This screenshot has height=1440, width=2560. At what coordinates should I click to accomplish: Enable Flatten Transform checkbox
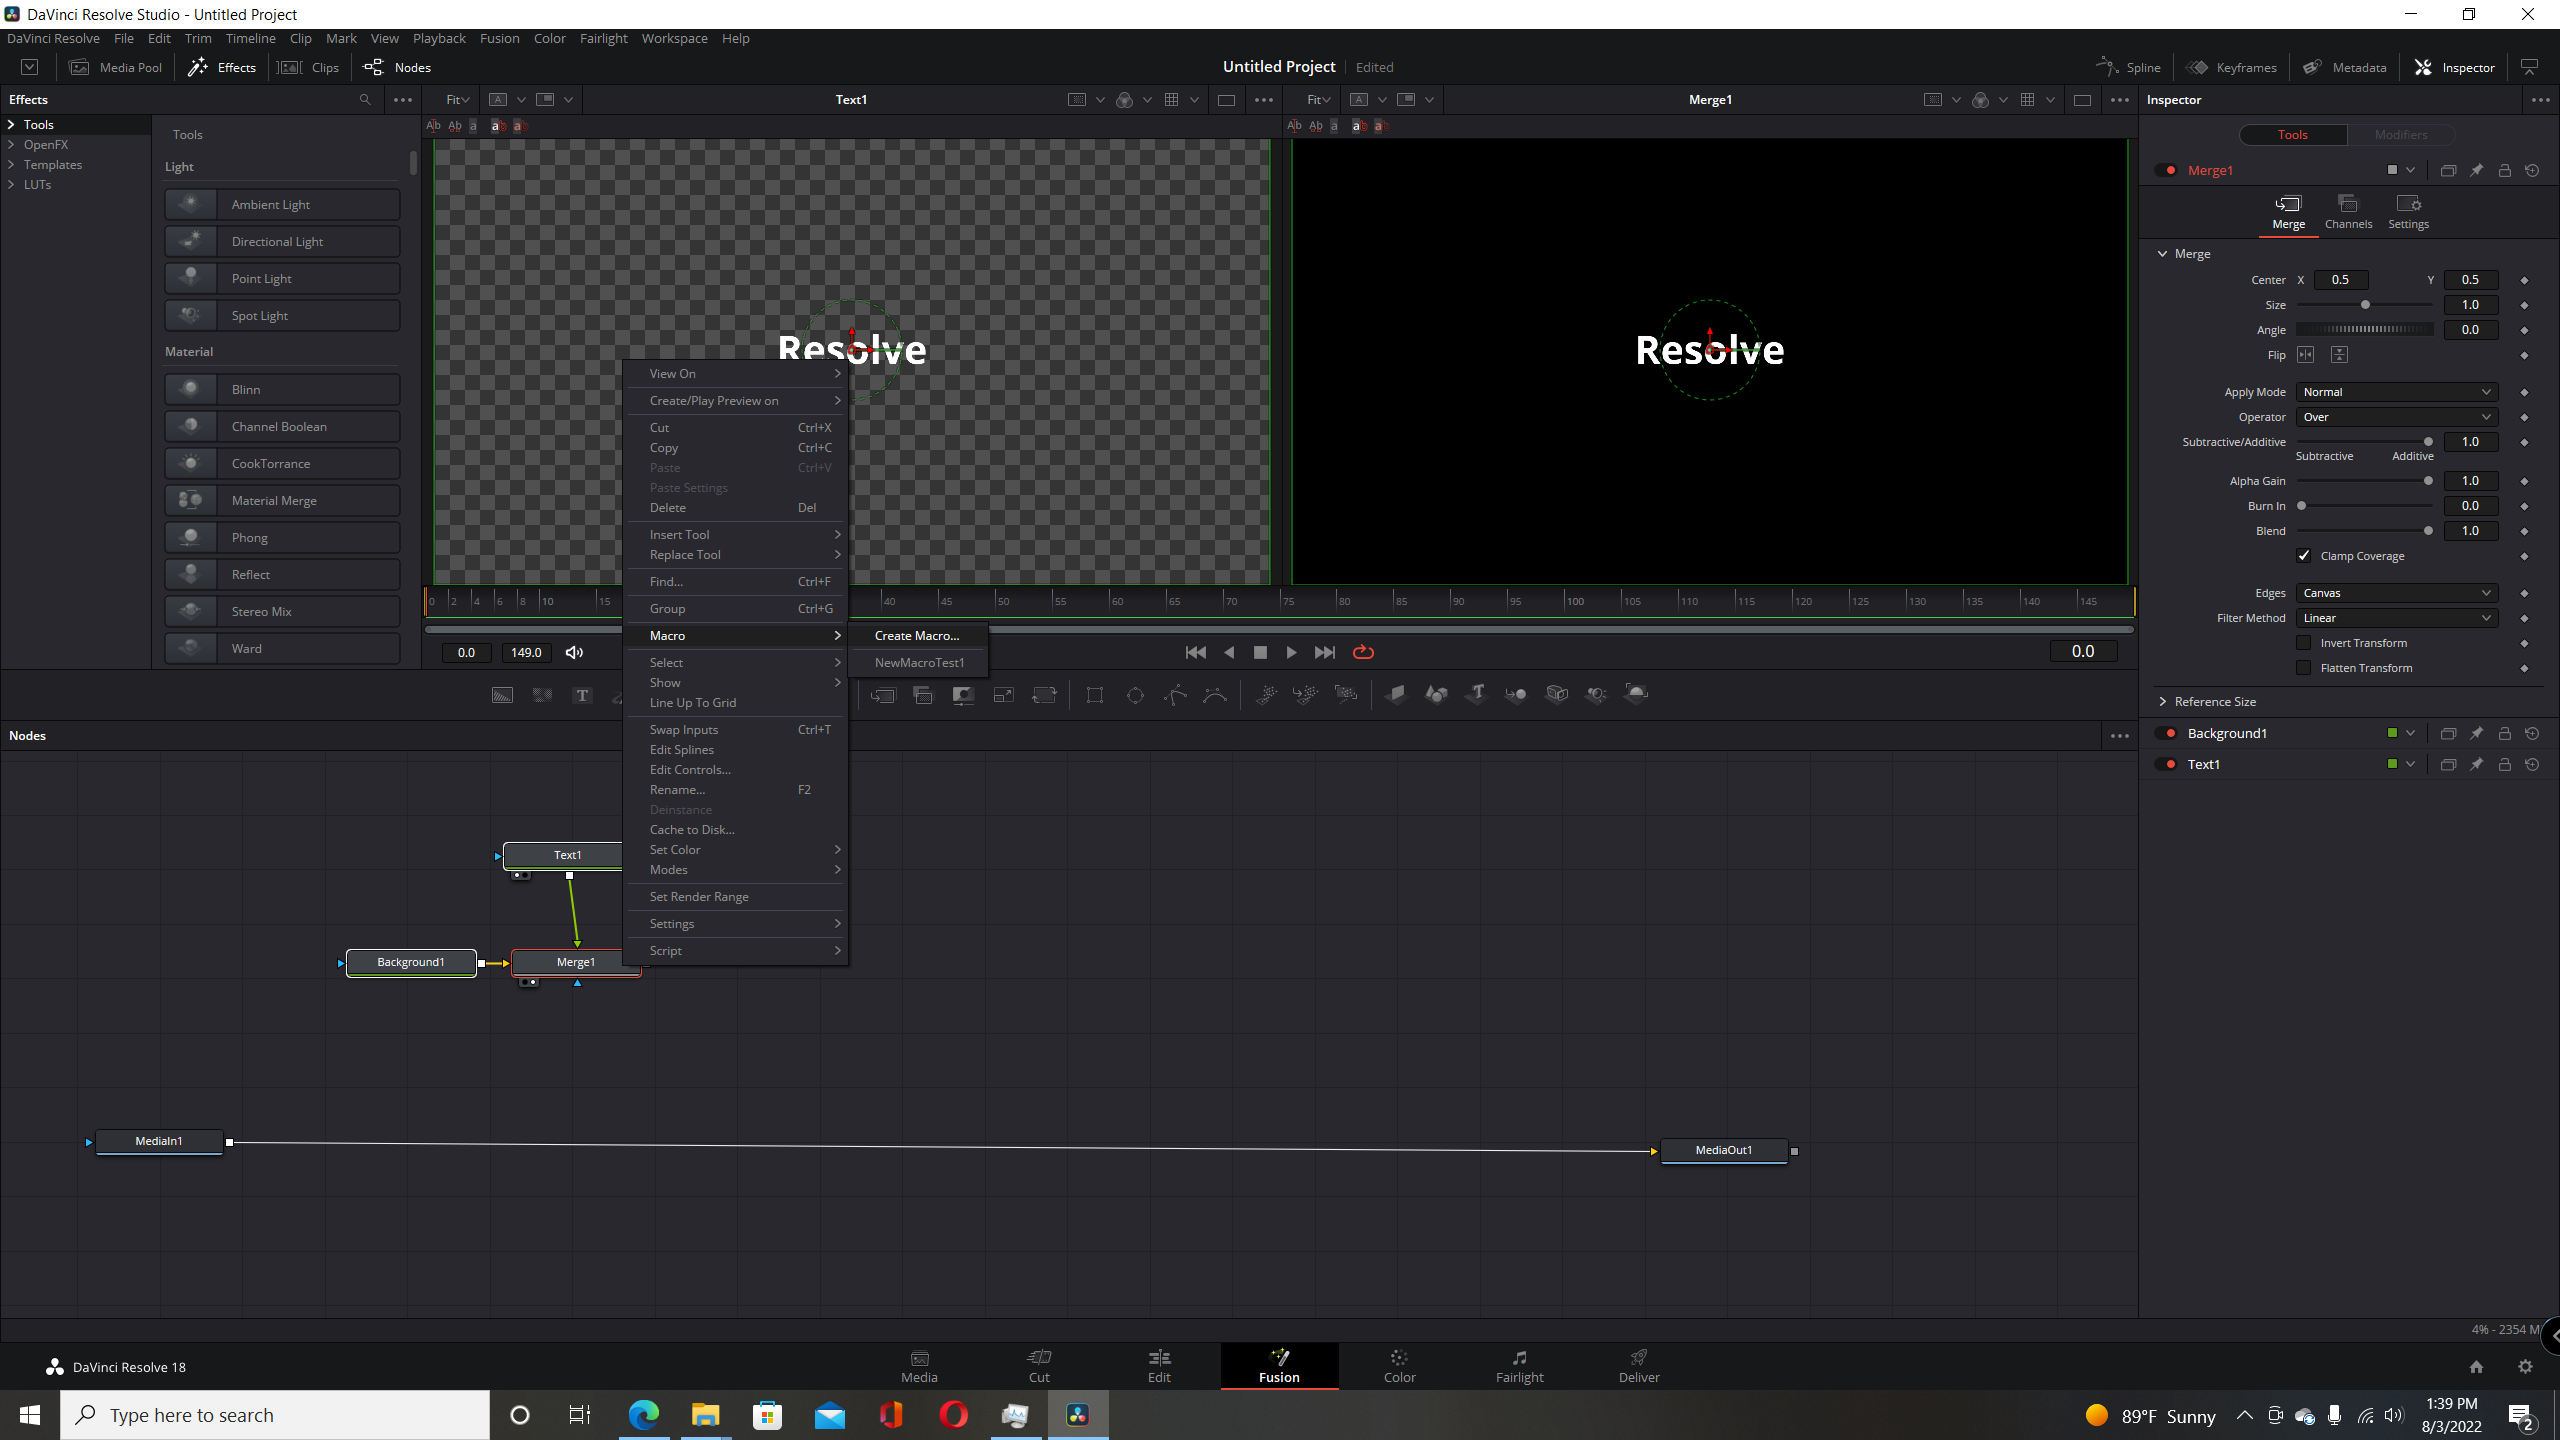[x=2304, y=668]
